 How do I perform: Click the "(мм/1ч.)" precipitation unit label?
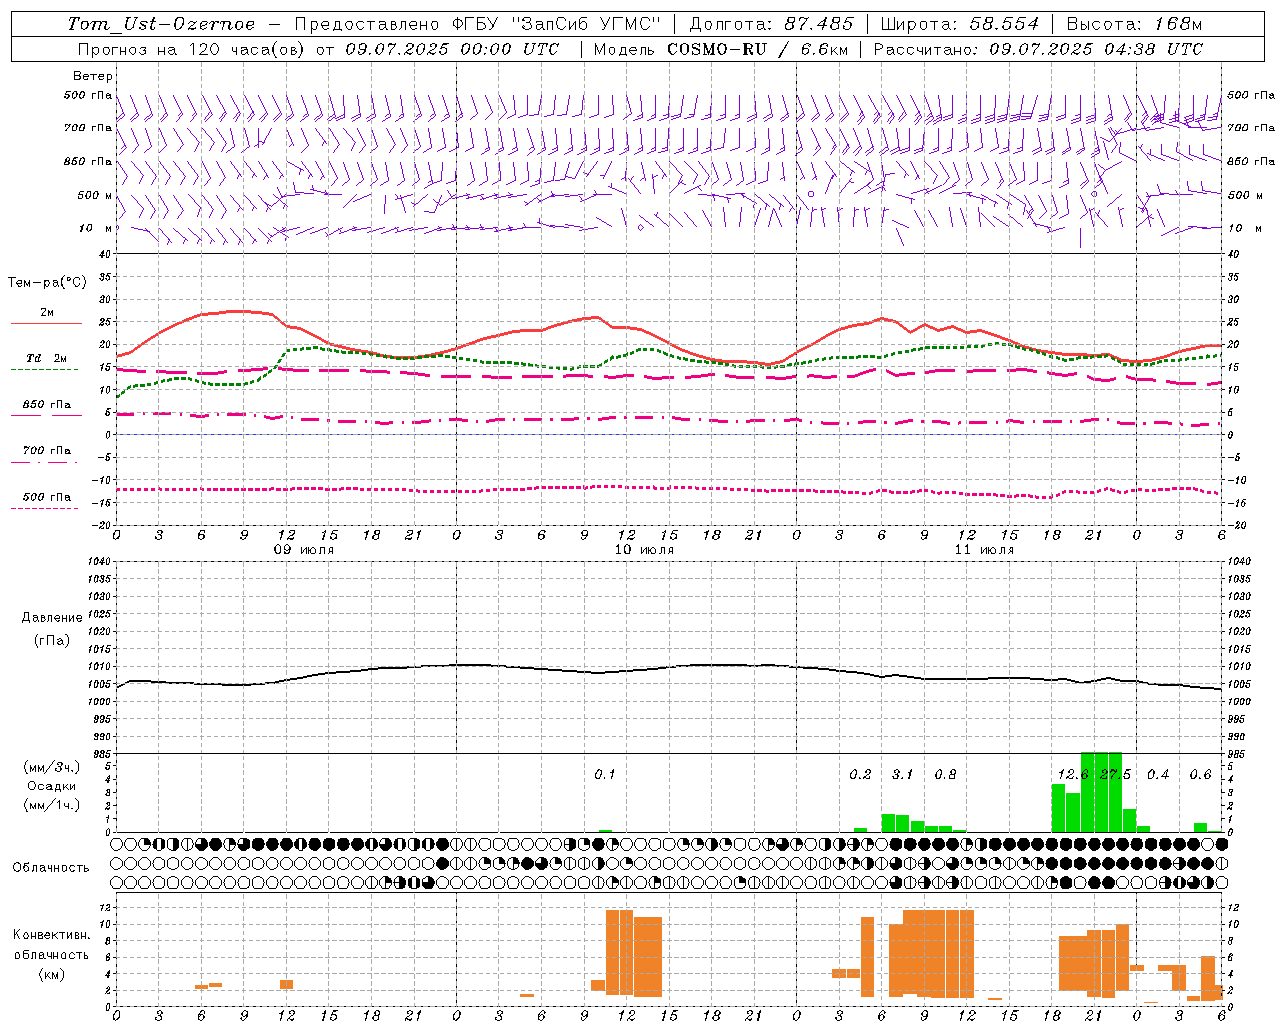(x=52, y=805)
